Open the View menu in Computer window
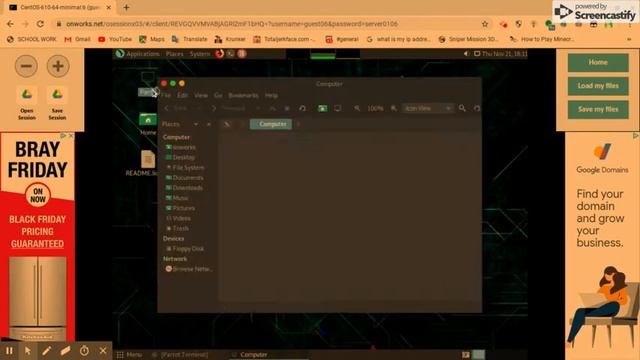Viewport: 640px width, 360px height. [201, 96]
